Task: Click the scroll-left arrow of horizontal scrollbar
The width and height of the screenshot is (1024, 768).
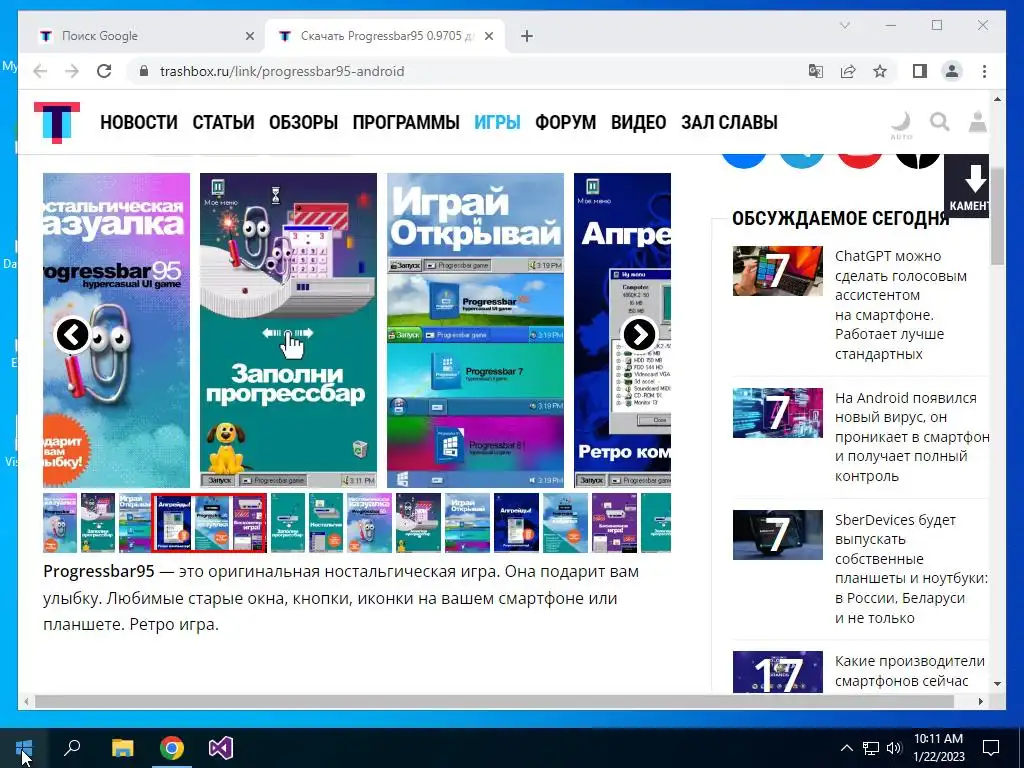Action: (x=25, y=701)
